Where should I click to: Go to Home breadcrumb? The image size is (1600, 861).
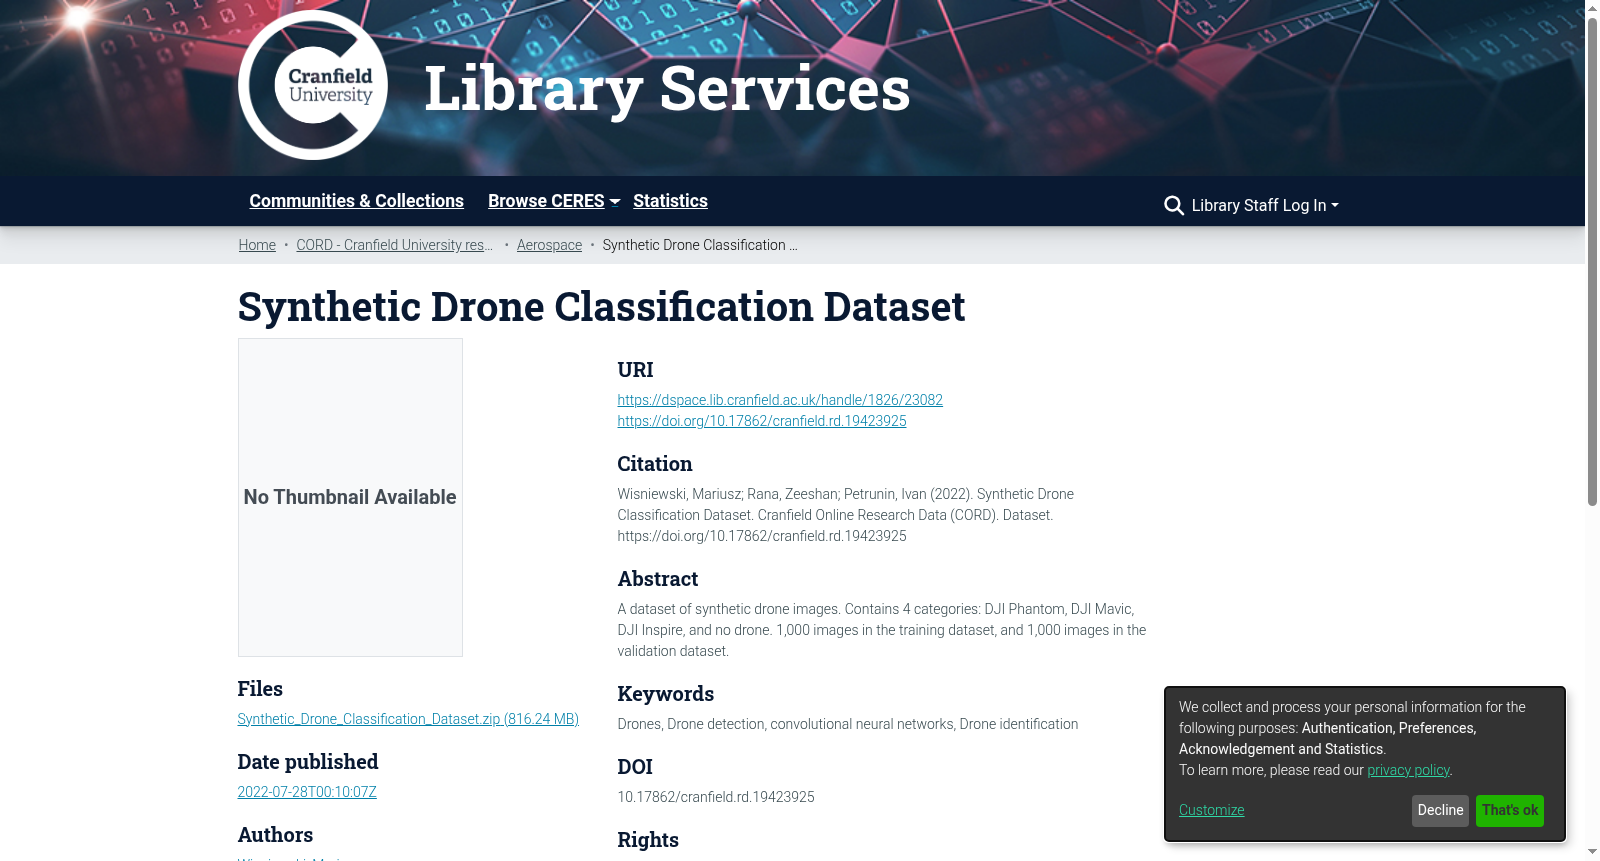(x=257, y=245)
